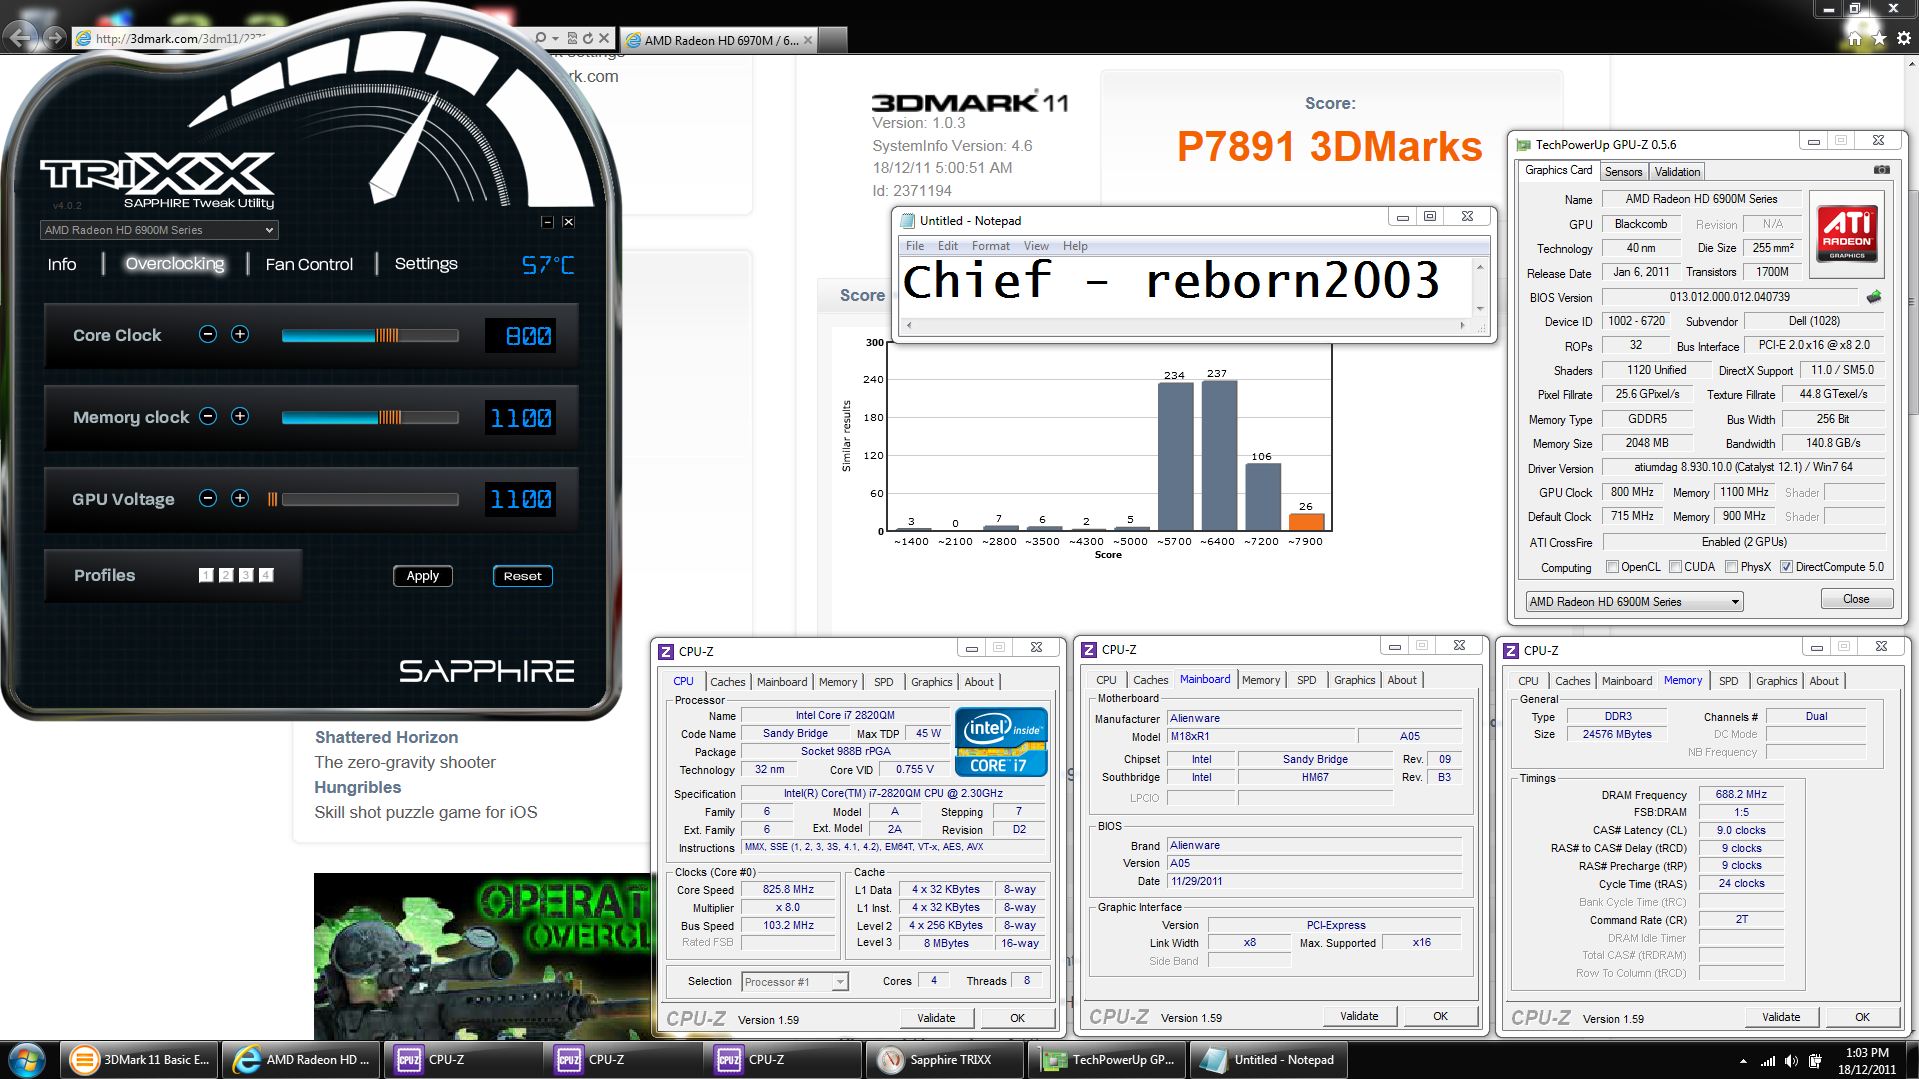Viewport: 1919px width, 1079px height.
Task: Click the browser back arrow
Action: pos(21,38)
